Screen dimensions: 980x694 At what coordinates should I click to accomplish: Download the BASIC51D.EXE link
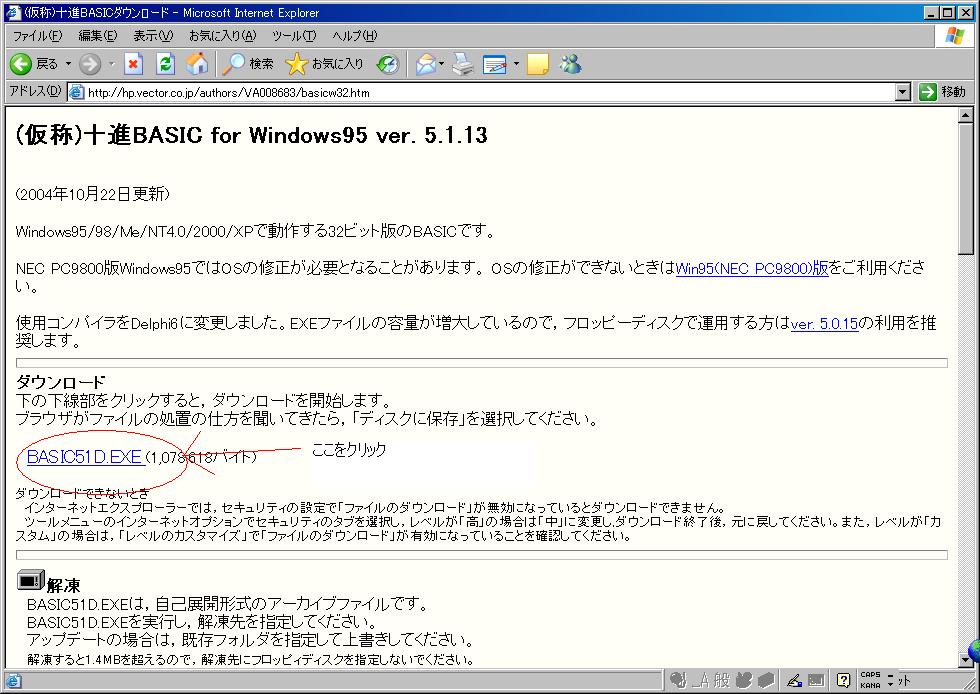85,457
